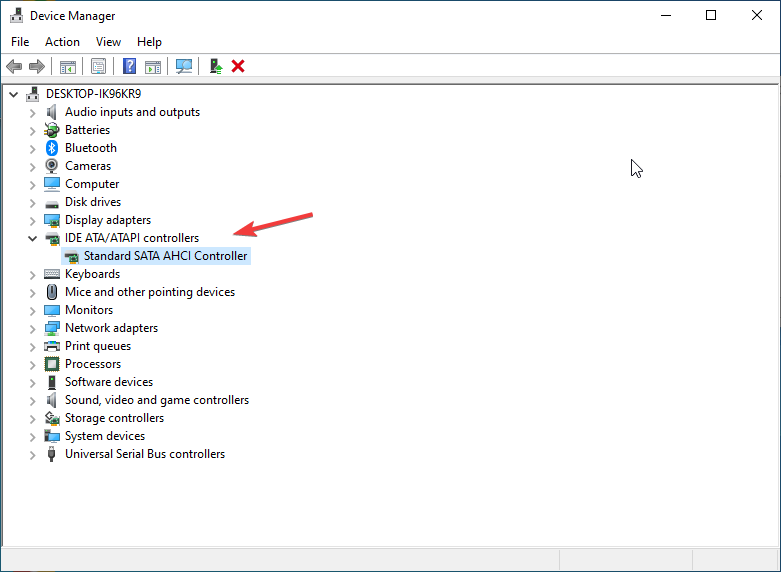
Task: Select IDE ATA/ATAPI controllers label
Action: (131, 238)
